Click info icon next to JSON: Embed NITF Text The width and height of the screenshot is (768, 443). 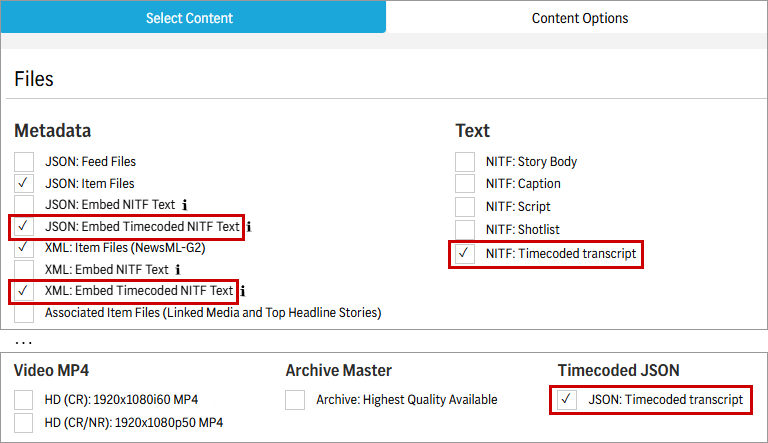[185, 205]
